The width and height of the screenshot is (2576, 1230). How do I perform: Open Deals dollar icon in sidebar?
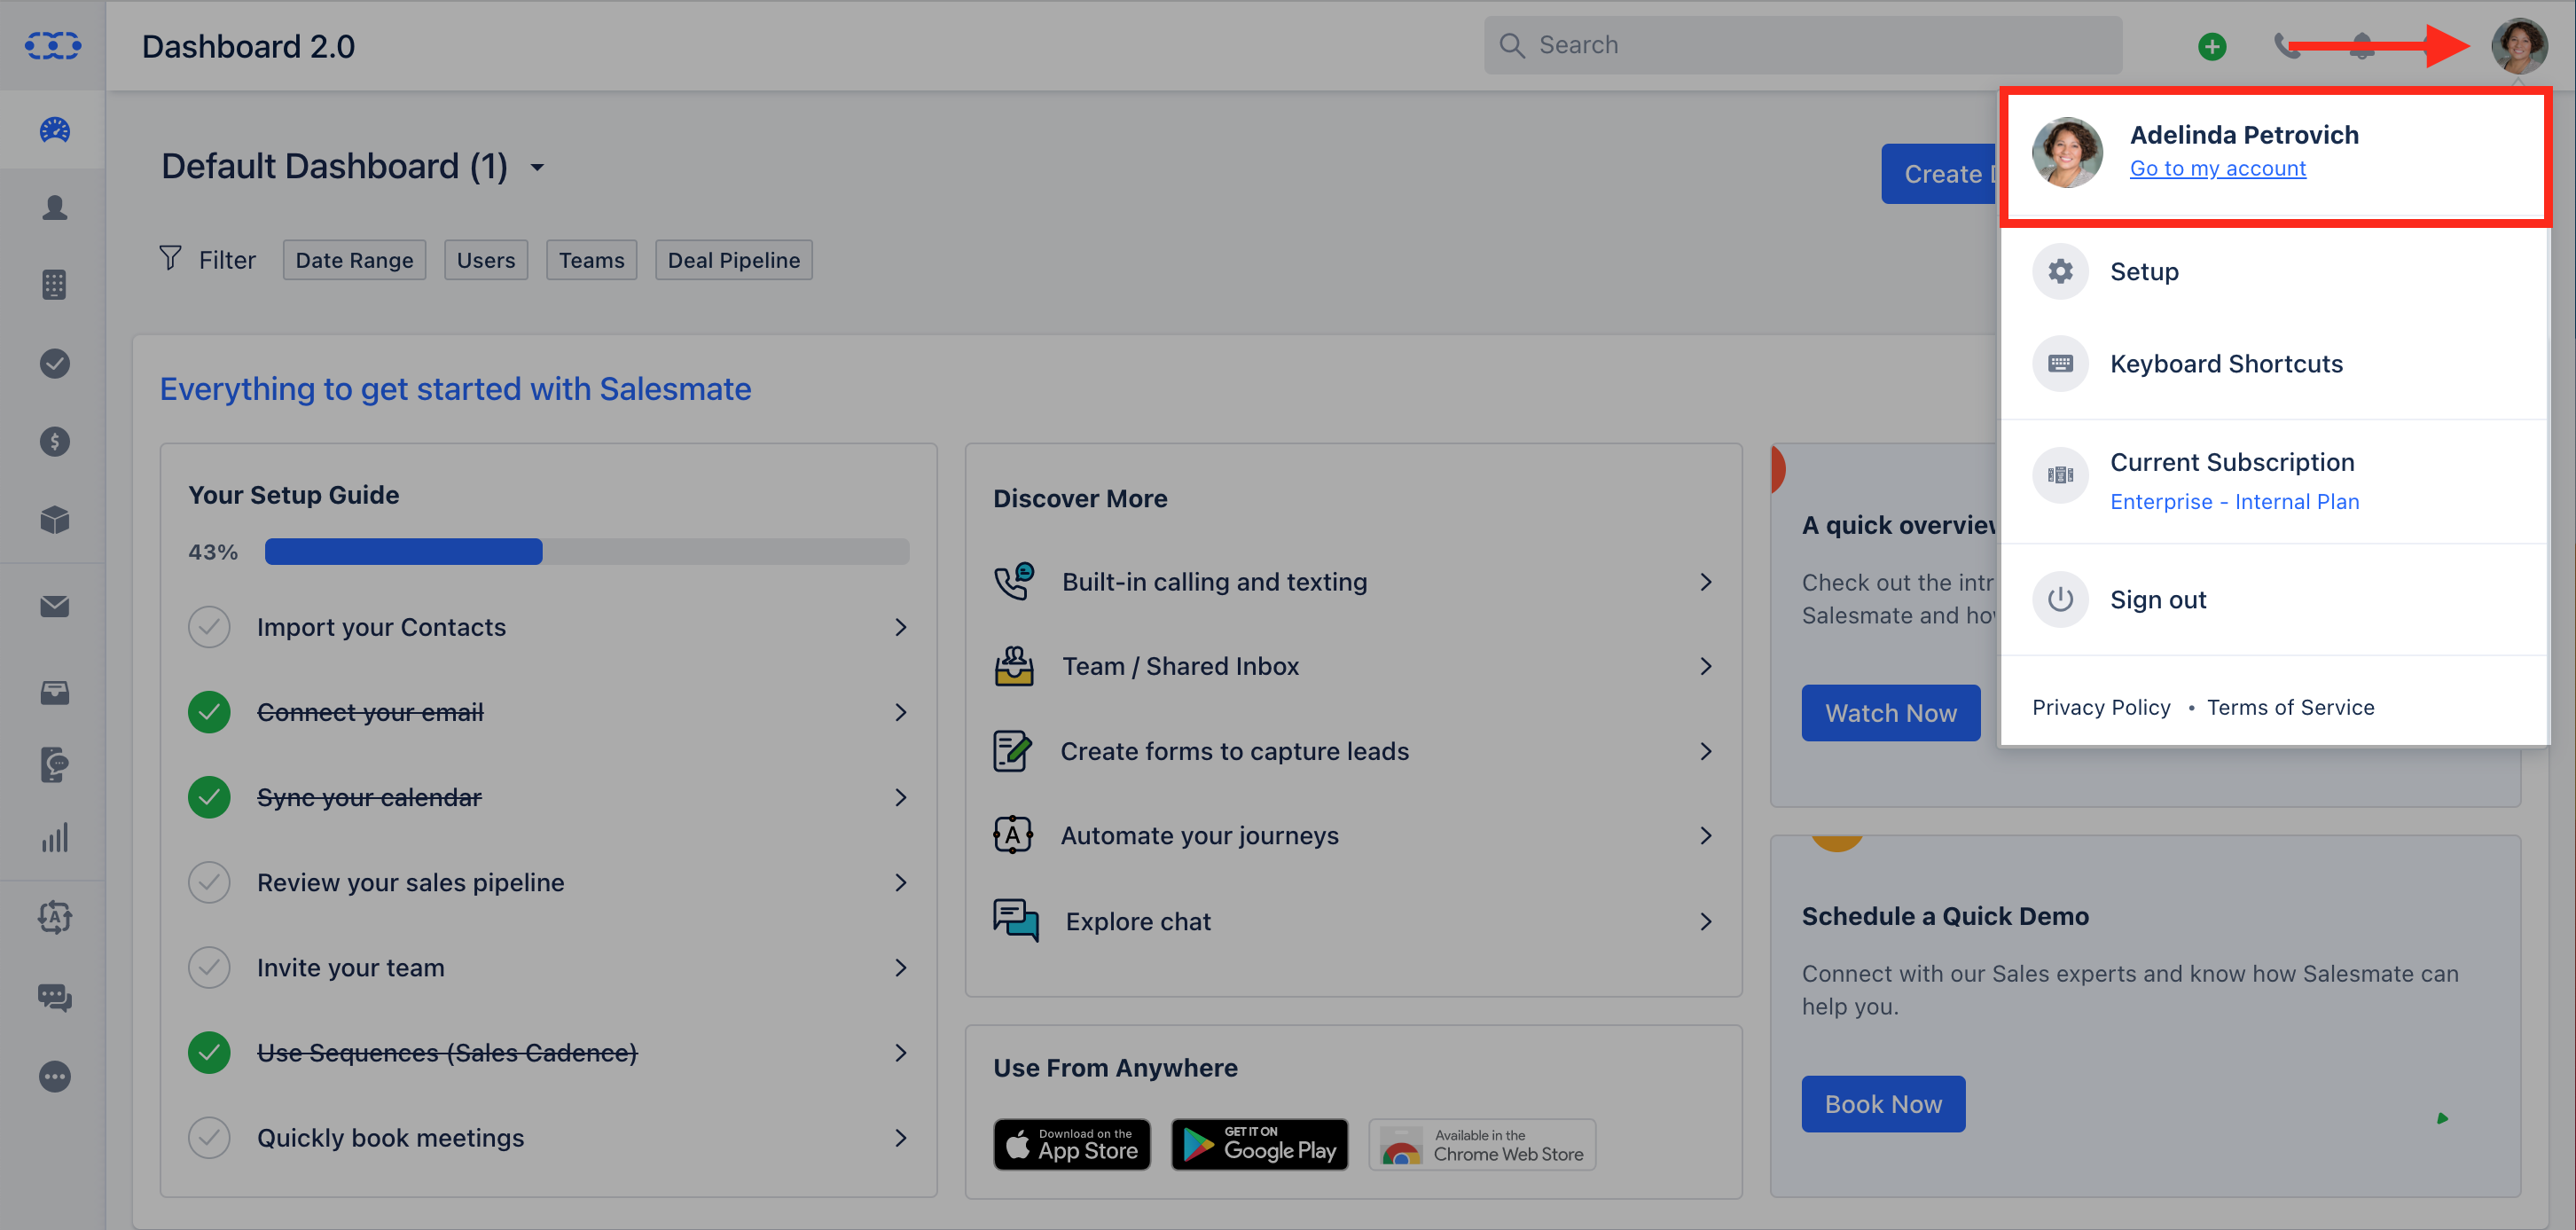click(x=54, y=441)
